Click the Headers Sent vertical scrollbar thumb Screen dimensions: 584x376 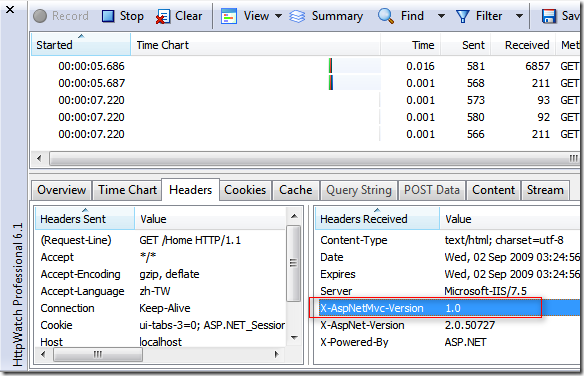(294, 263)
